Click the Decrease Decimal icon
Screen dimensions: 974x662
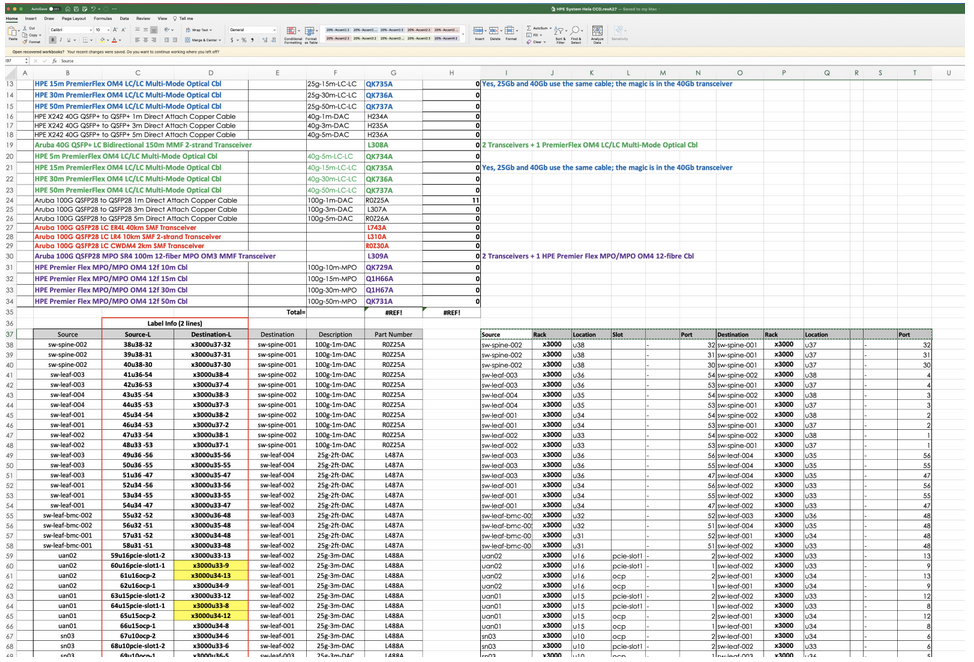click(x=273, y=40)
